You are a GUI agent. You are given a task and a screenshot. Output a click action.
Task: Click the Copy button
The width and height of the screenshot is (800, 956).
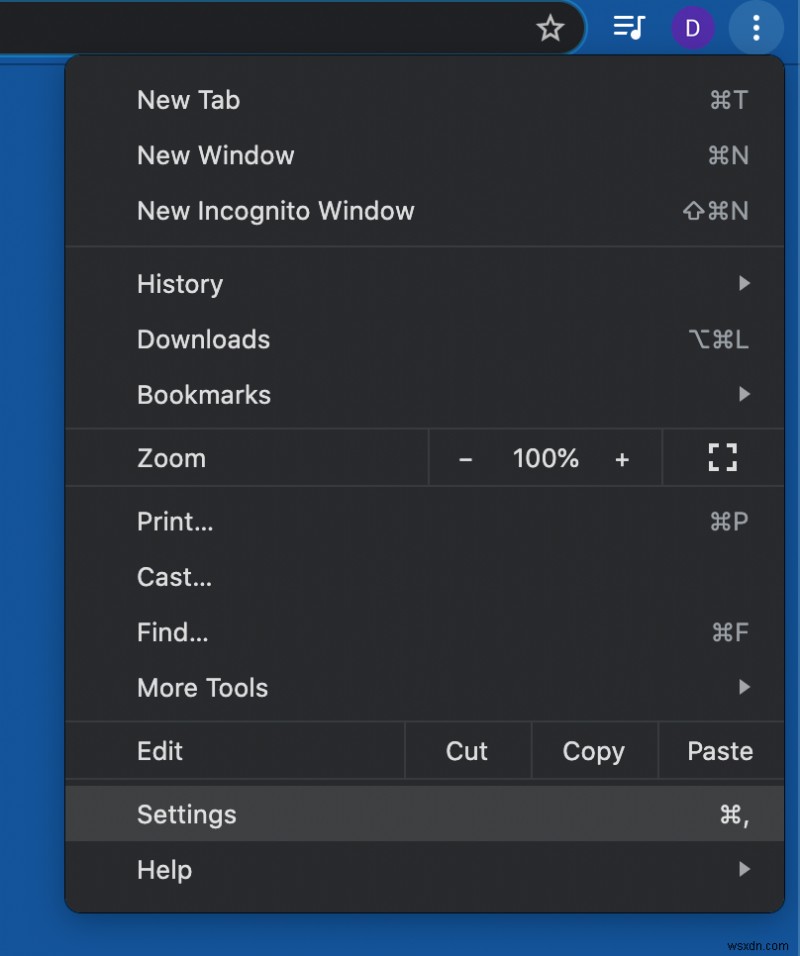594,751
